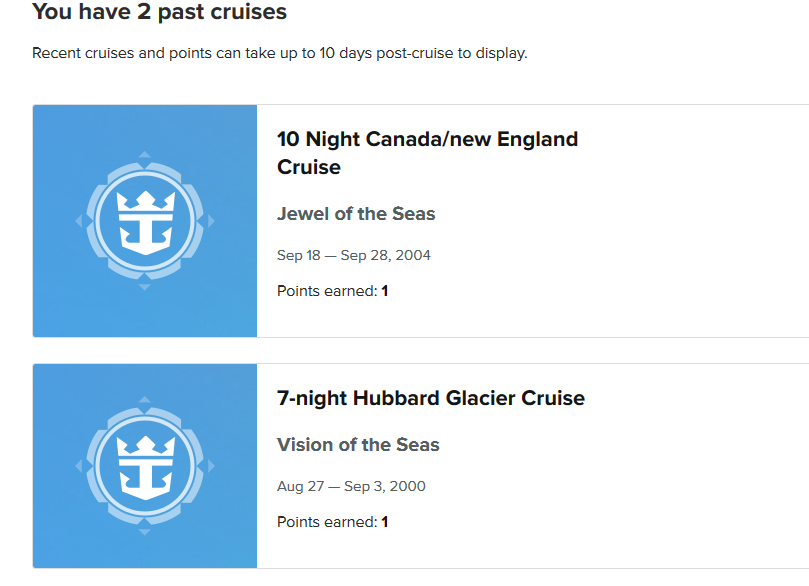809x586 pixels.
Task: Select the Jewel of the Seas ship name
Action: (356, 214)
